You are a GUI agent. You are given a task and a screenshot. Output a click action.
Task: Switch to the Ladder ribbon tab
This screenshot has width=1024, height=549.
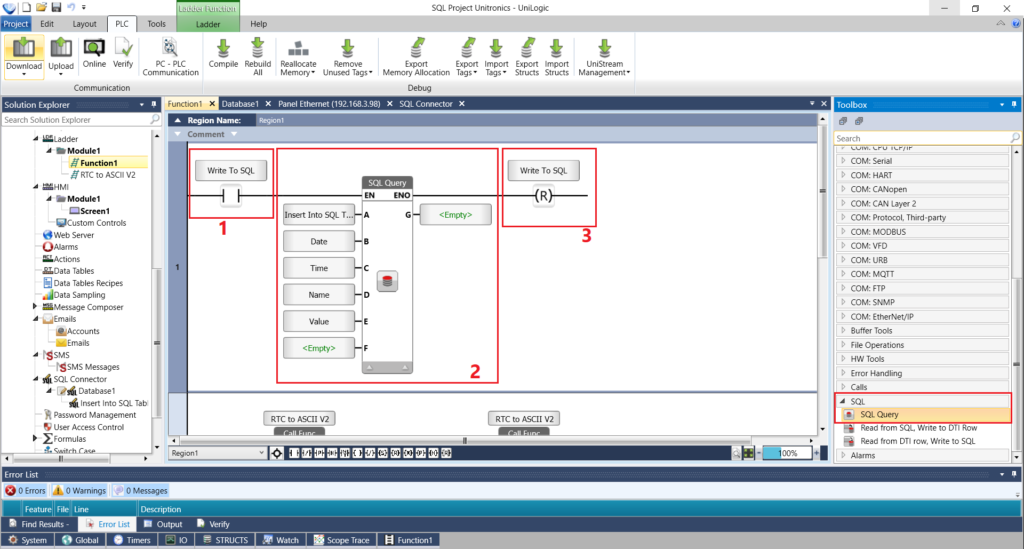click(x=208, y=24)
